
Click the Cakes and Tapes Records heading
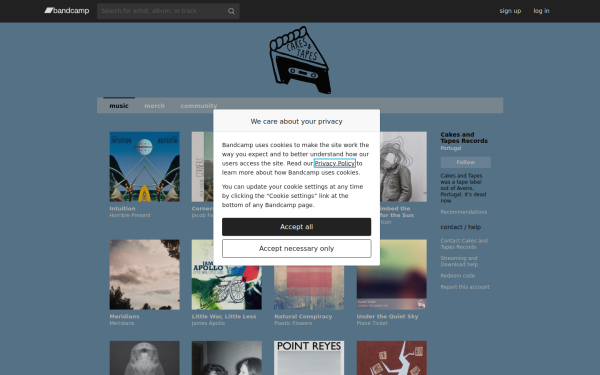click(464, 138)
